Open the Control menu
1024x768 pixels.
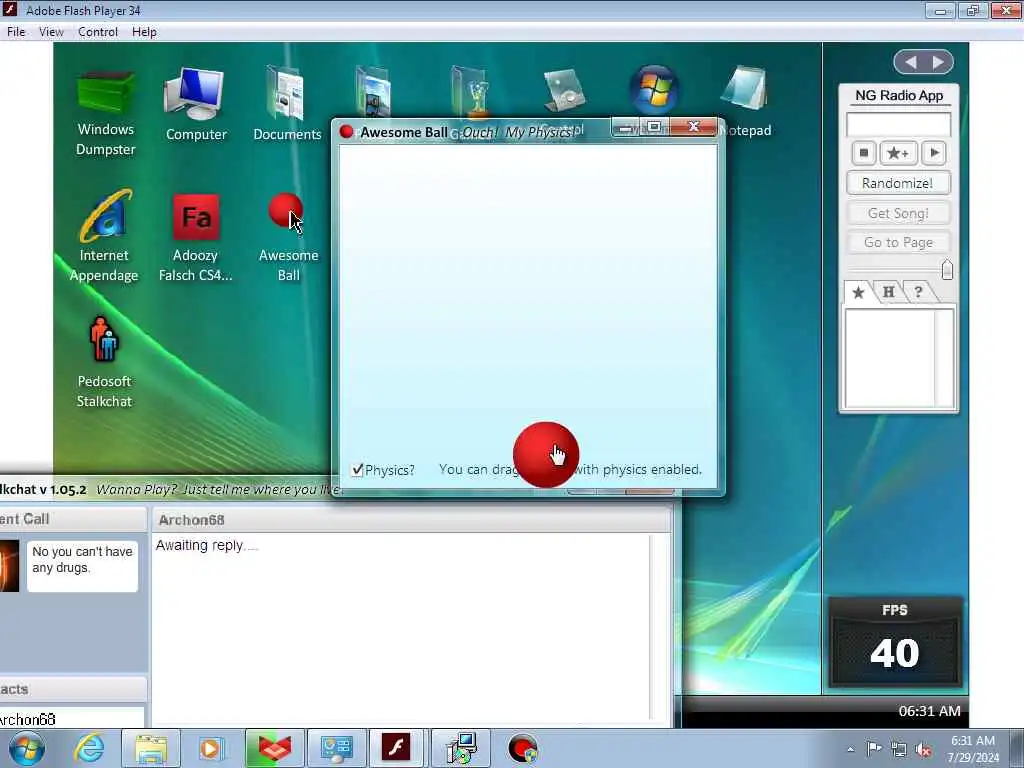click(x=98, y=32)
